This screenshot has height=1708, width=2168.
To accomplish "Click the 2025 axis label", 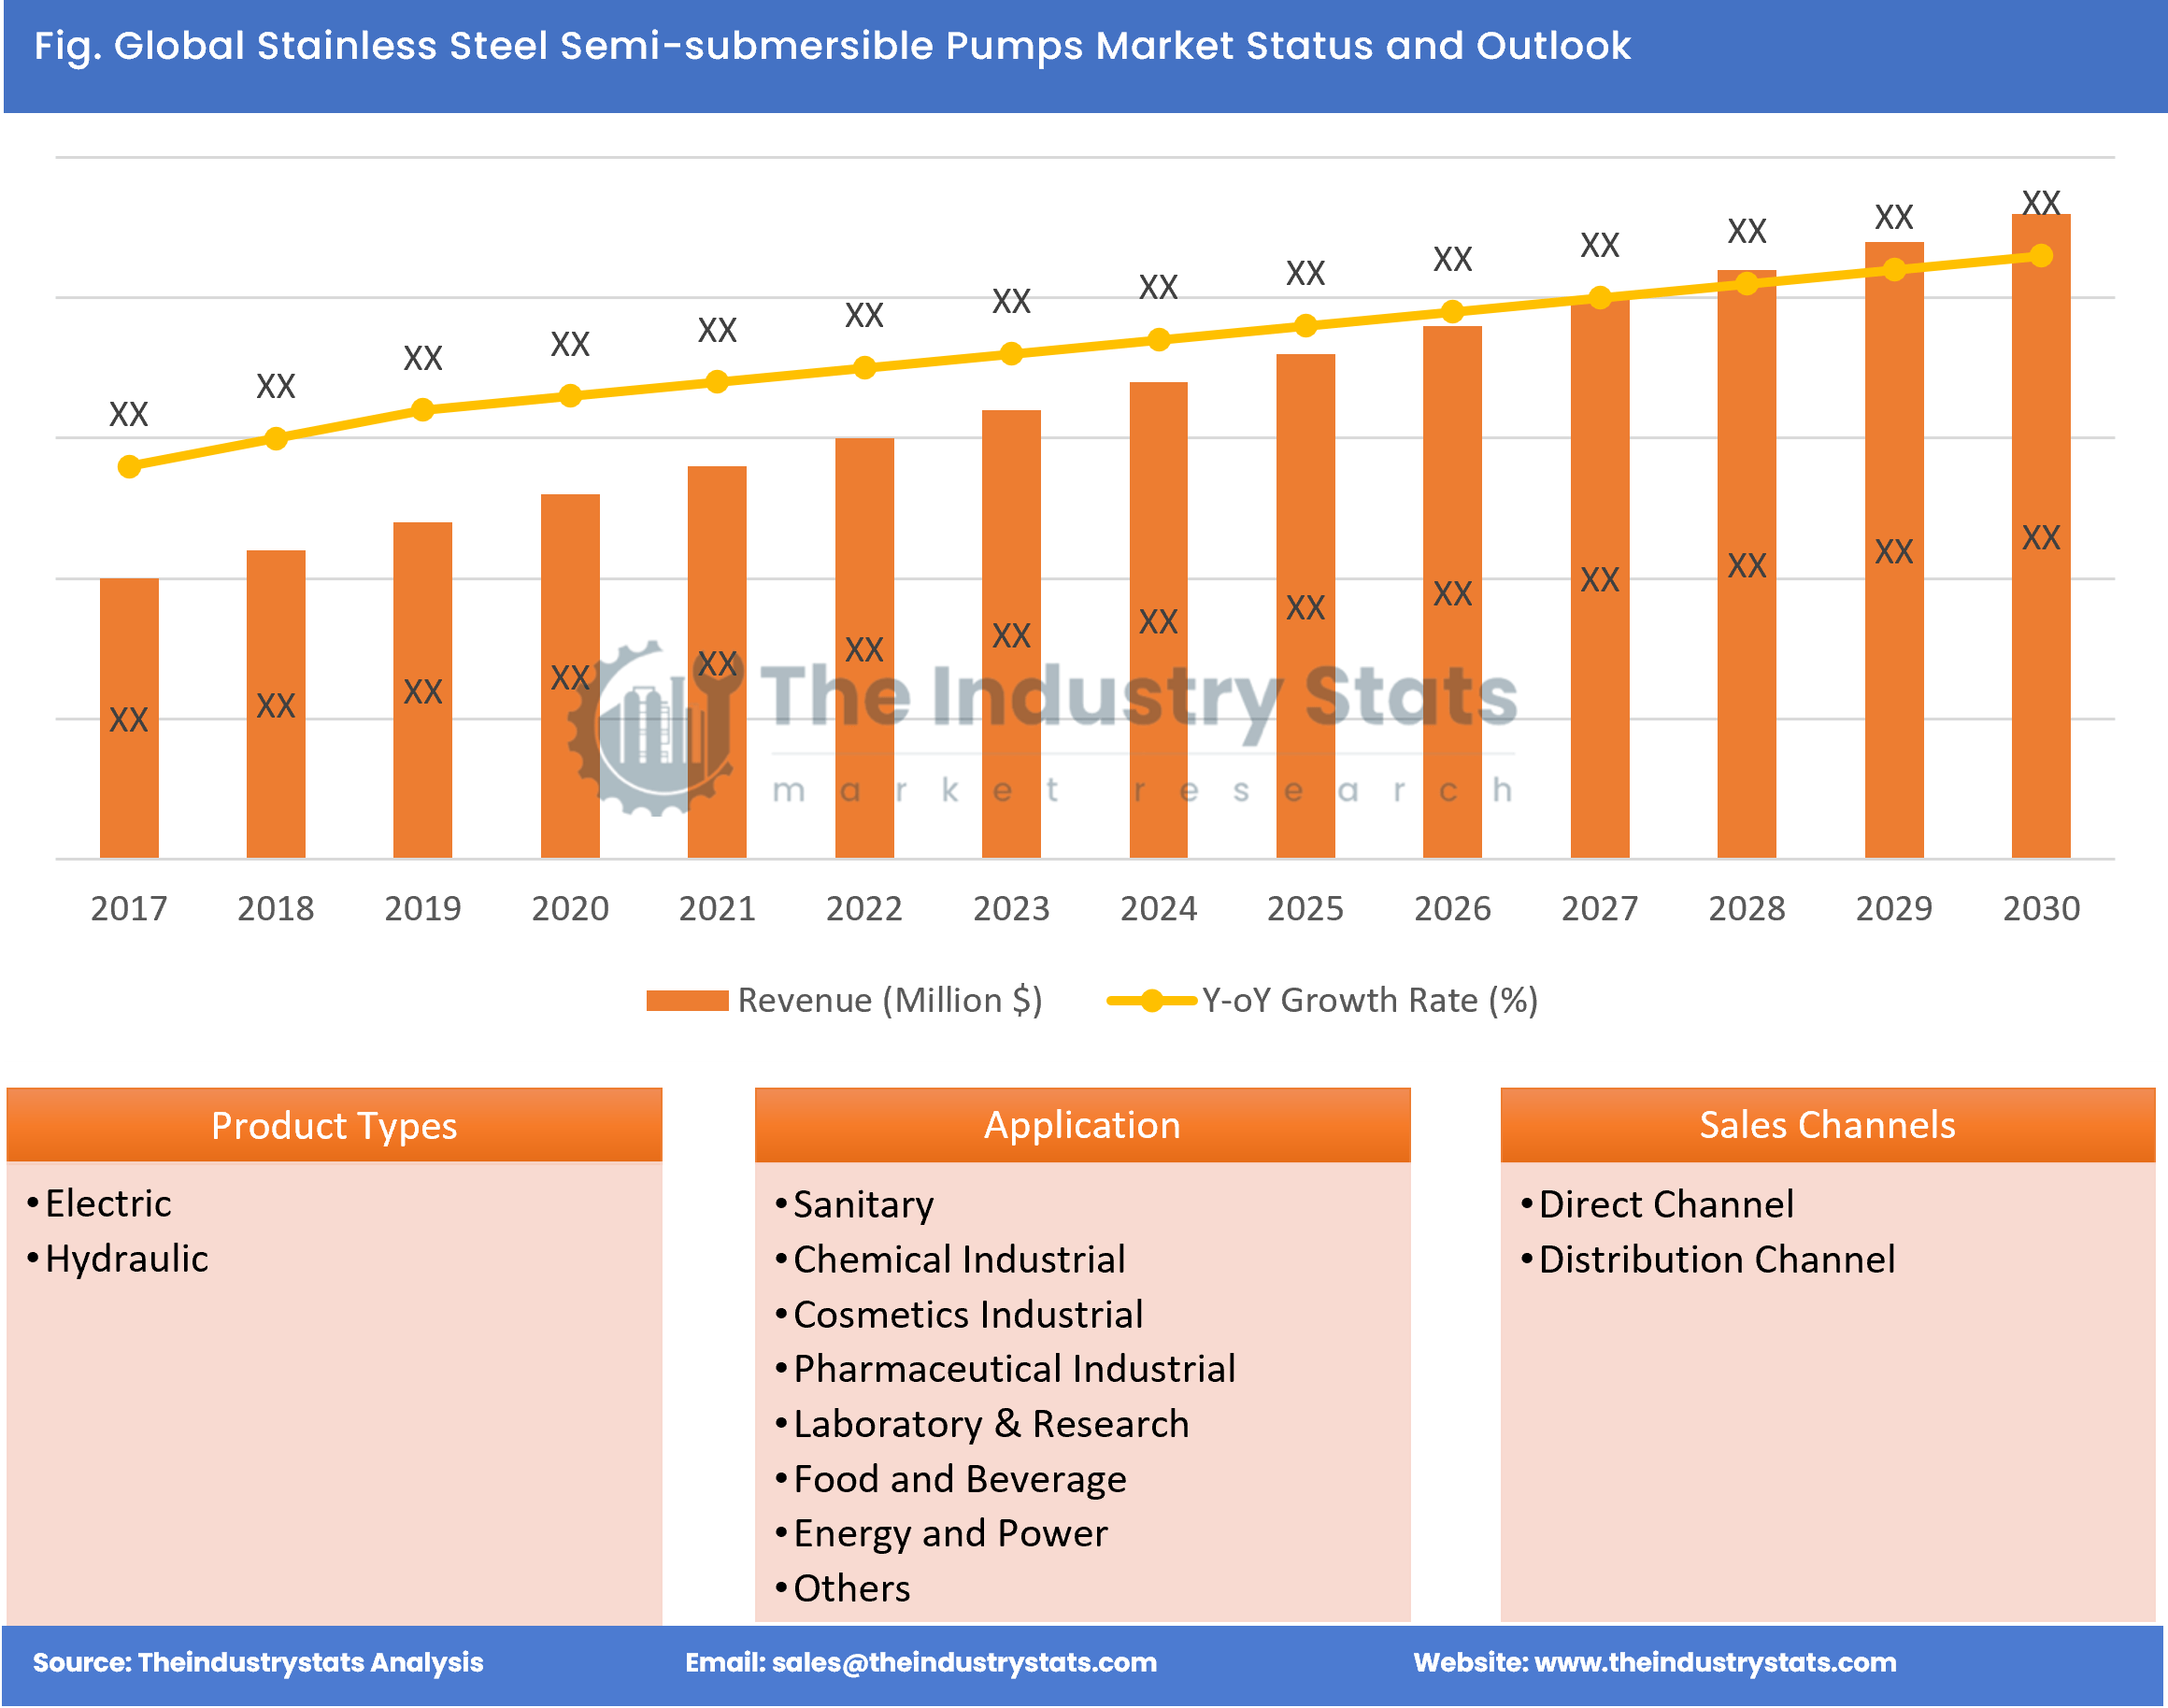I will [1306, 908].
